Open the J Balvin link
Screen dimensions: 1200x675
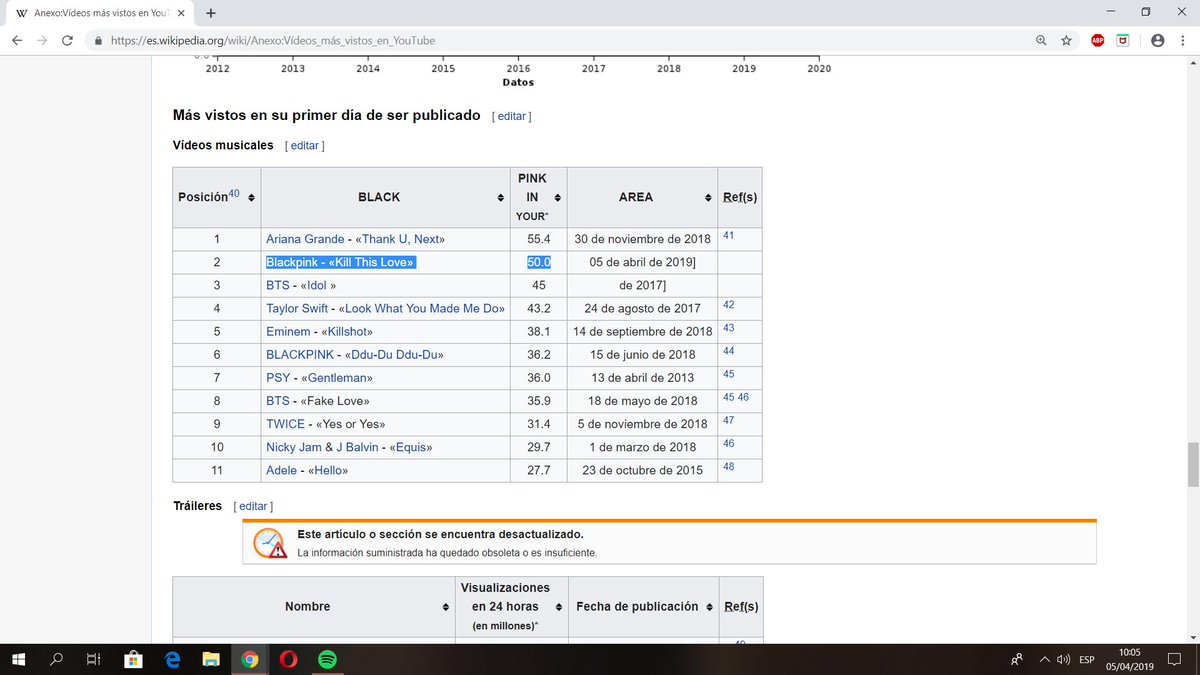pos(355,446)
